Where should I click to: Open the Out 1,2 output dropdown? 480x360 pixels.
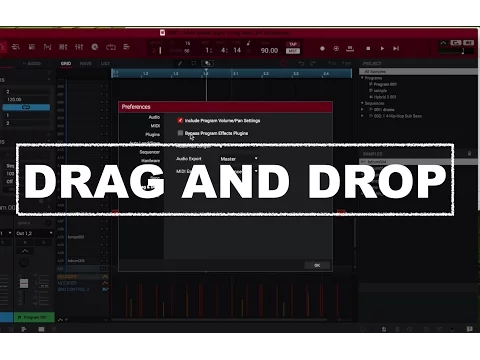[x=34, y=233]
